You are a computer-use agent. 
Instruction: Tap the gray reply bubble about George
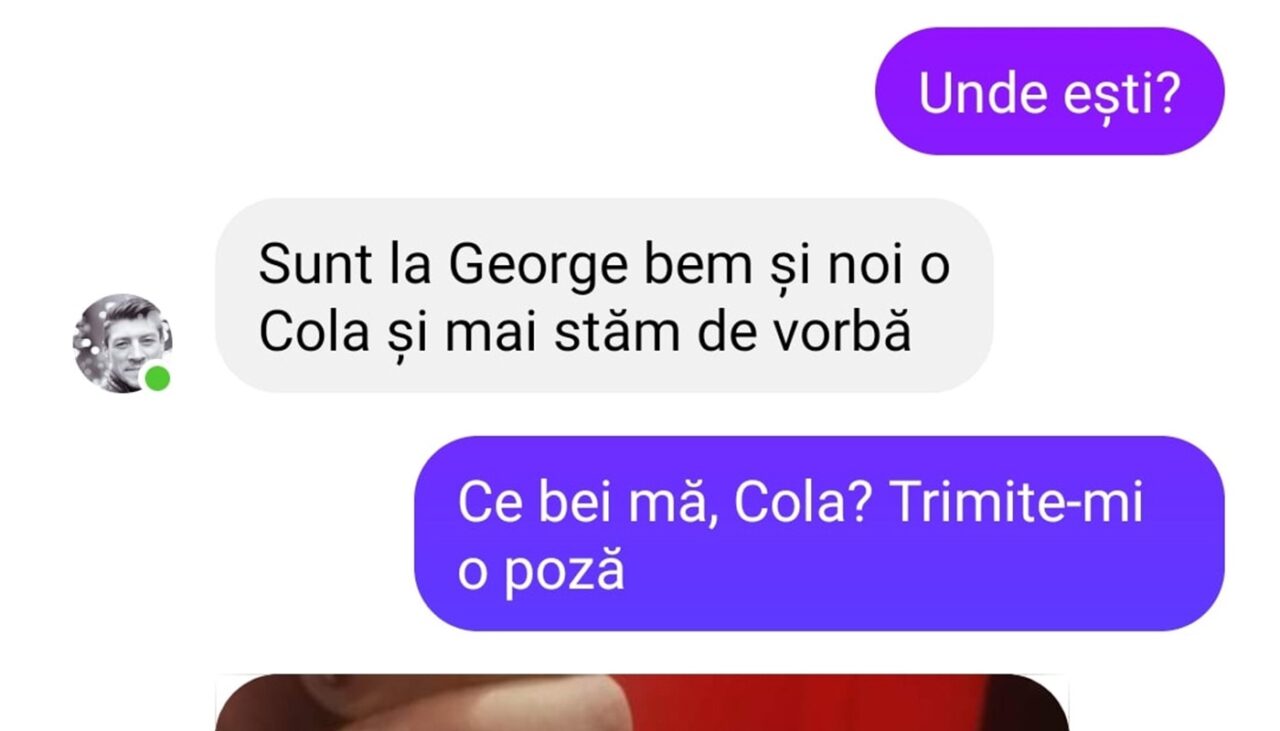click(x=604, y=295)
